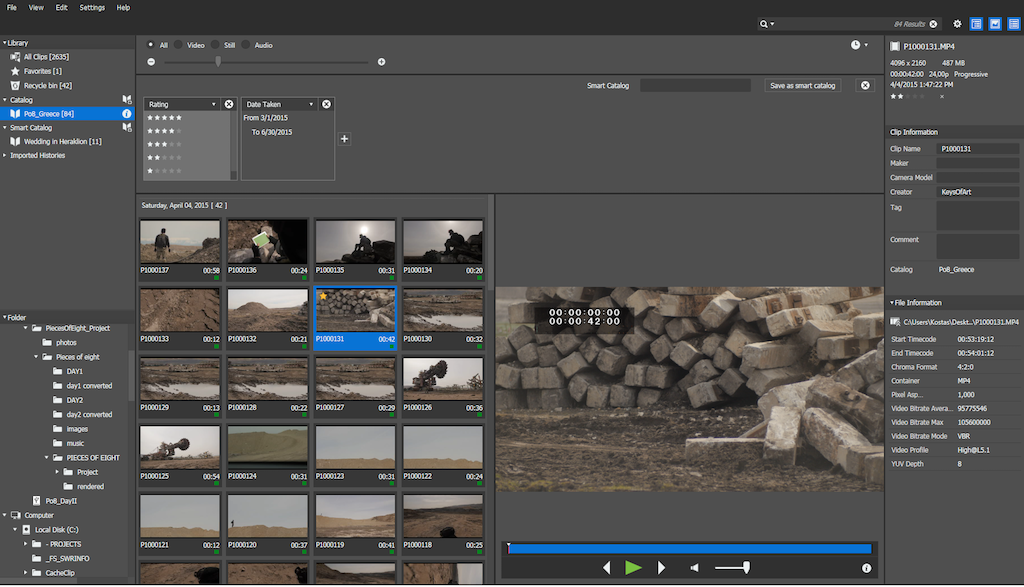Click the playback volume slider

coord(732,568)
